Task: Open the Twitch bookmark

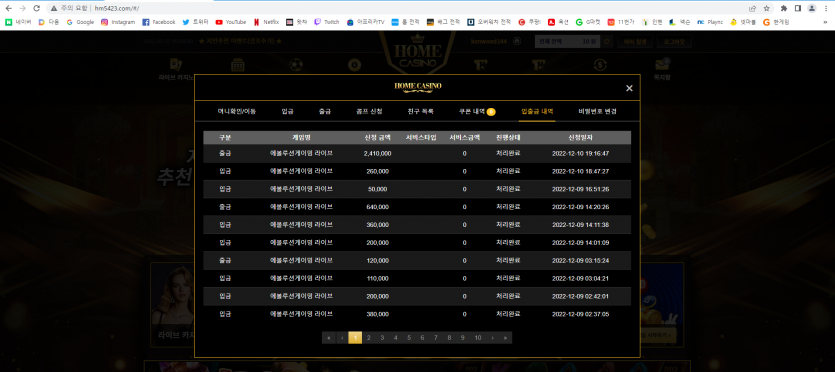Action: [326, 22]
